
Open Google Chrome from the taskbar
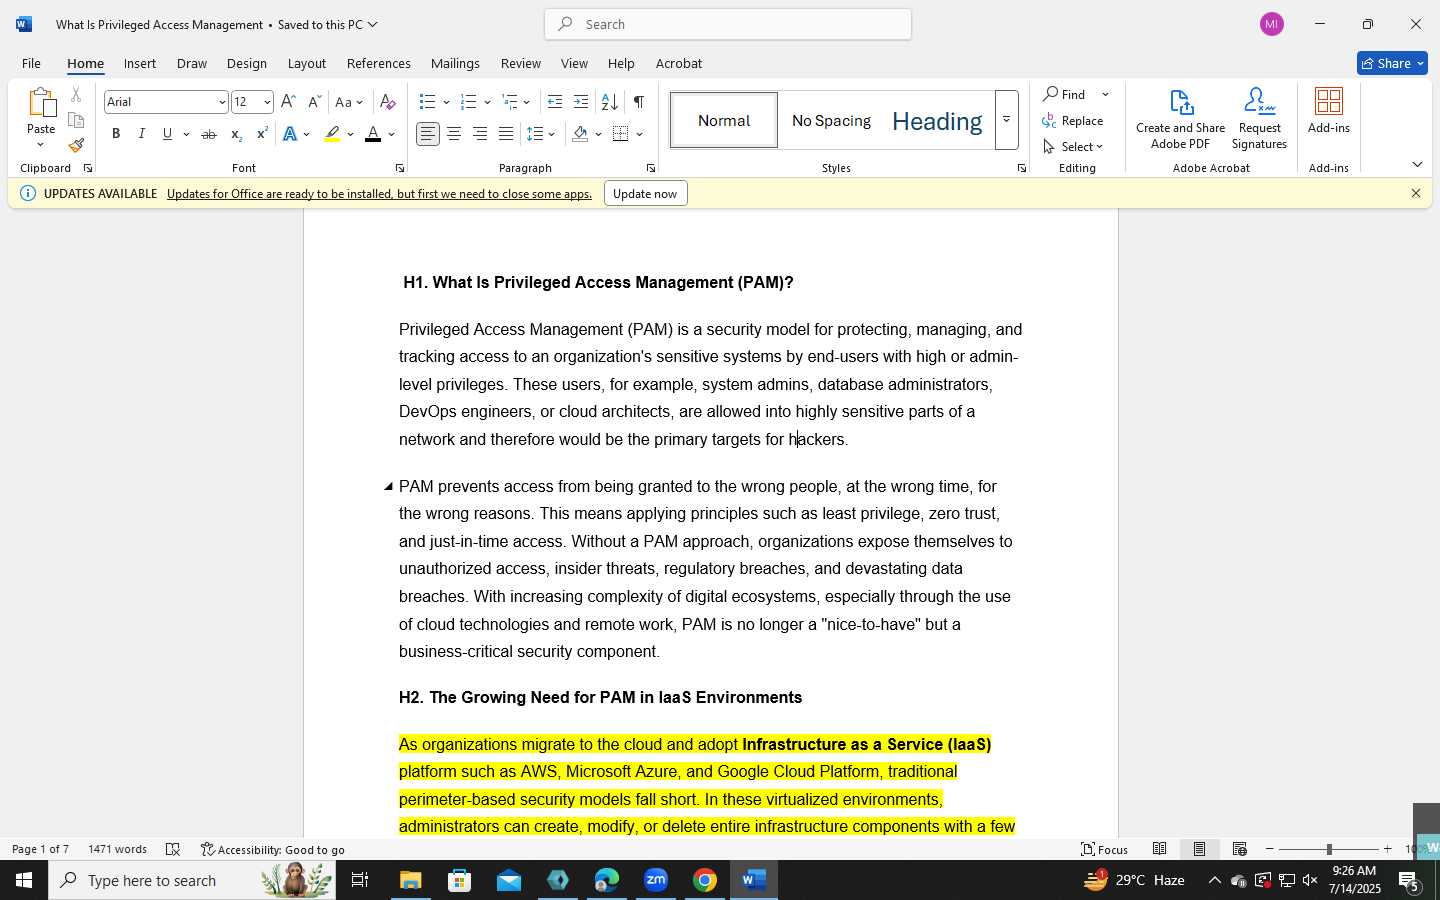point(705,880)
